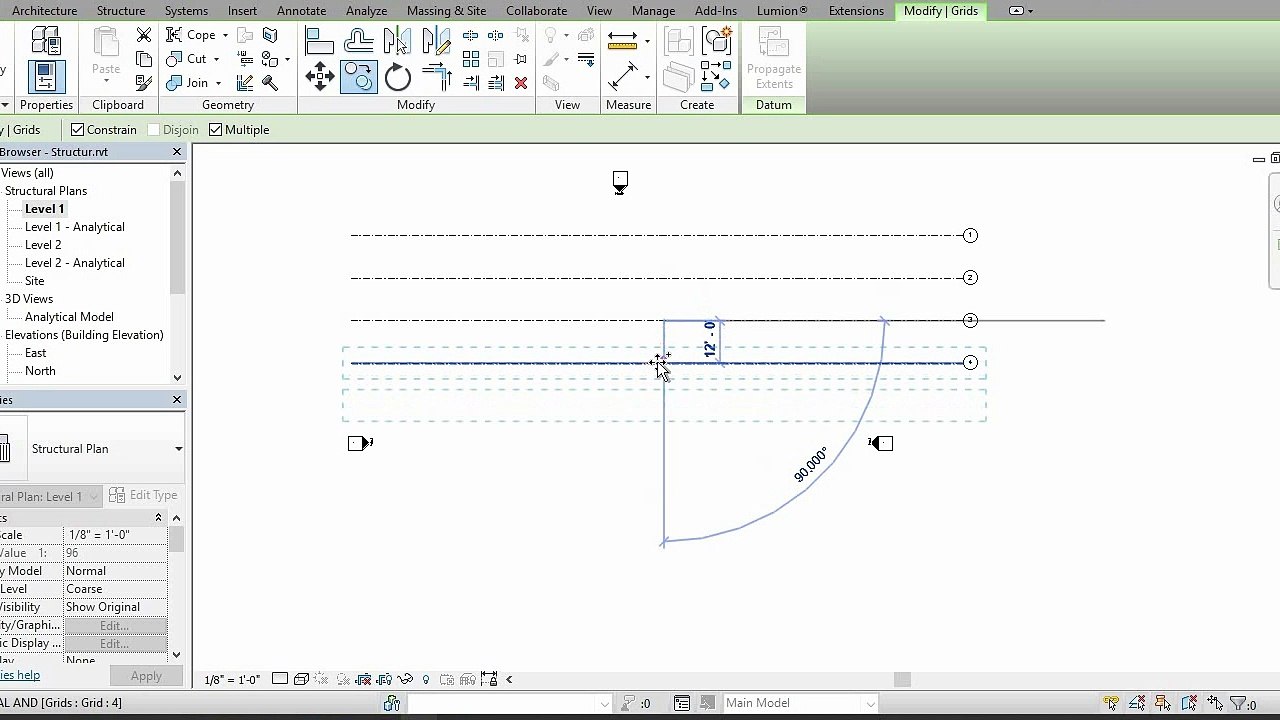Toggle the Constrain checkbox
Viewport: 1280px width, 720px height.
pyautogui.click(x=77, y=130)
